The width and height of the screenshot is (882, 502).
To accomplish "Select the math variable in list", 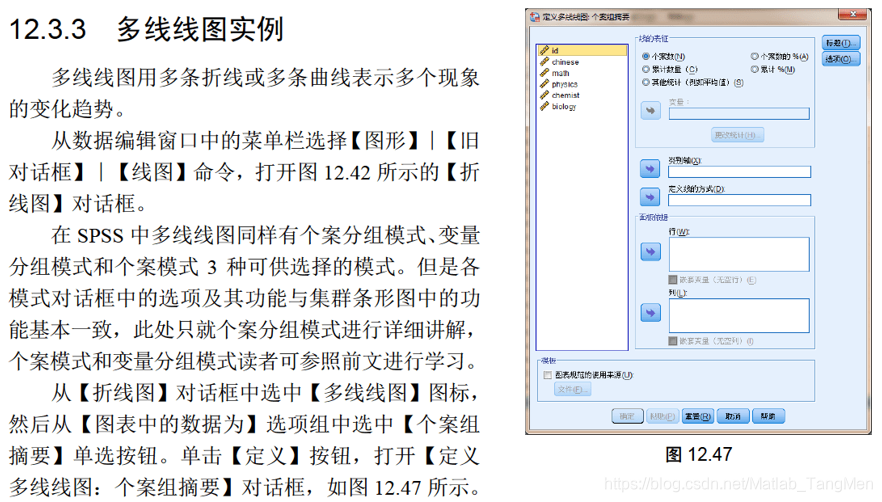I will (582, 73).
